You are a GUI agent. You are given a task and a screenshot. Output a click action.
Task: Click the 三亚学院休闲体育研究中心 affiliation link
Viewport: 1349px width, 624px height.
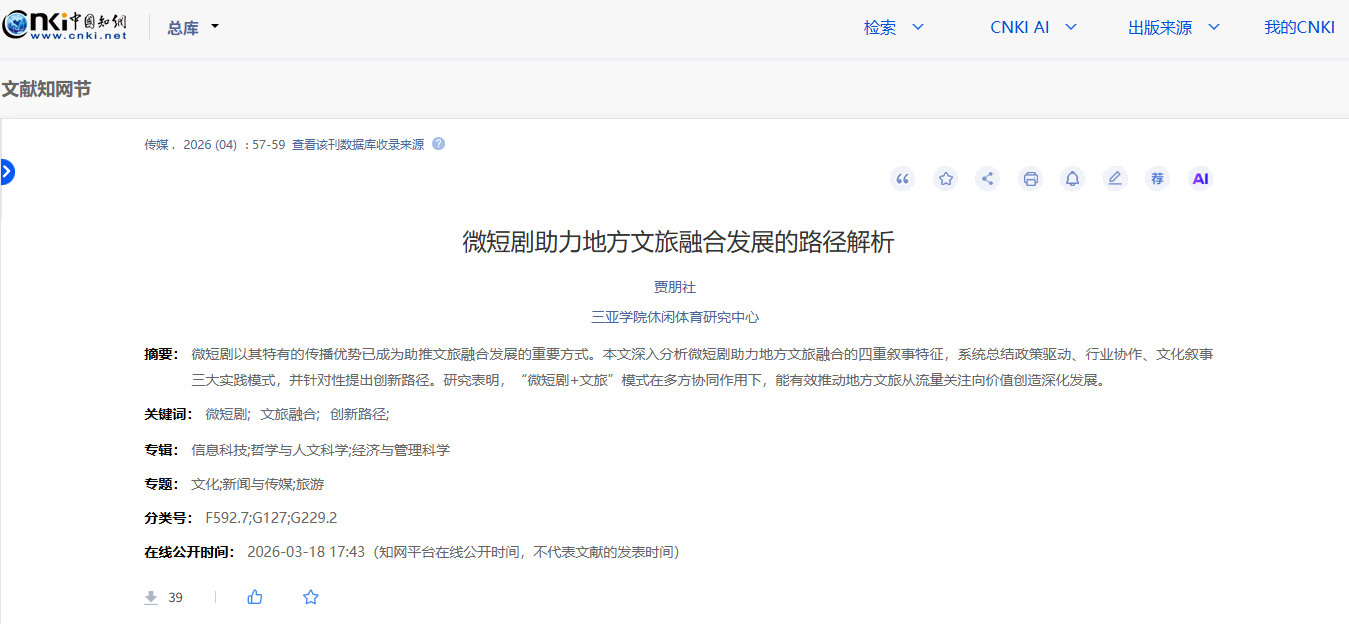[x=675, y=317]
